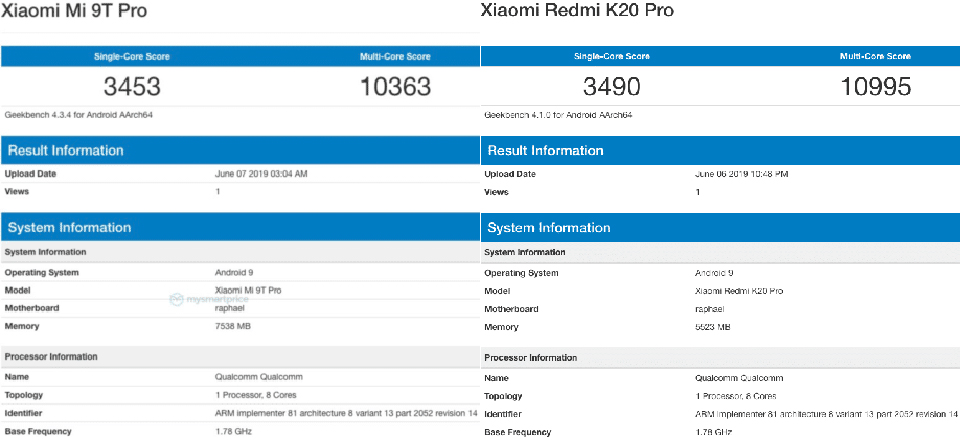Click Name label in Redmi K20 Pro panel
Image resolution: width=960 pixels, height=440 pixels.
[497, 378]
